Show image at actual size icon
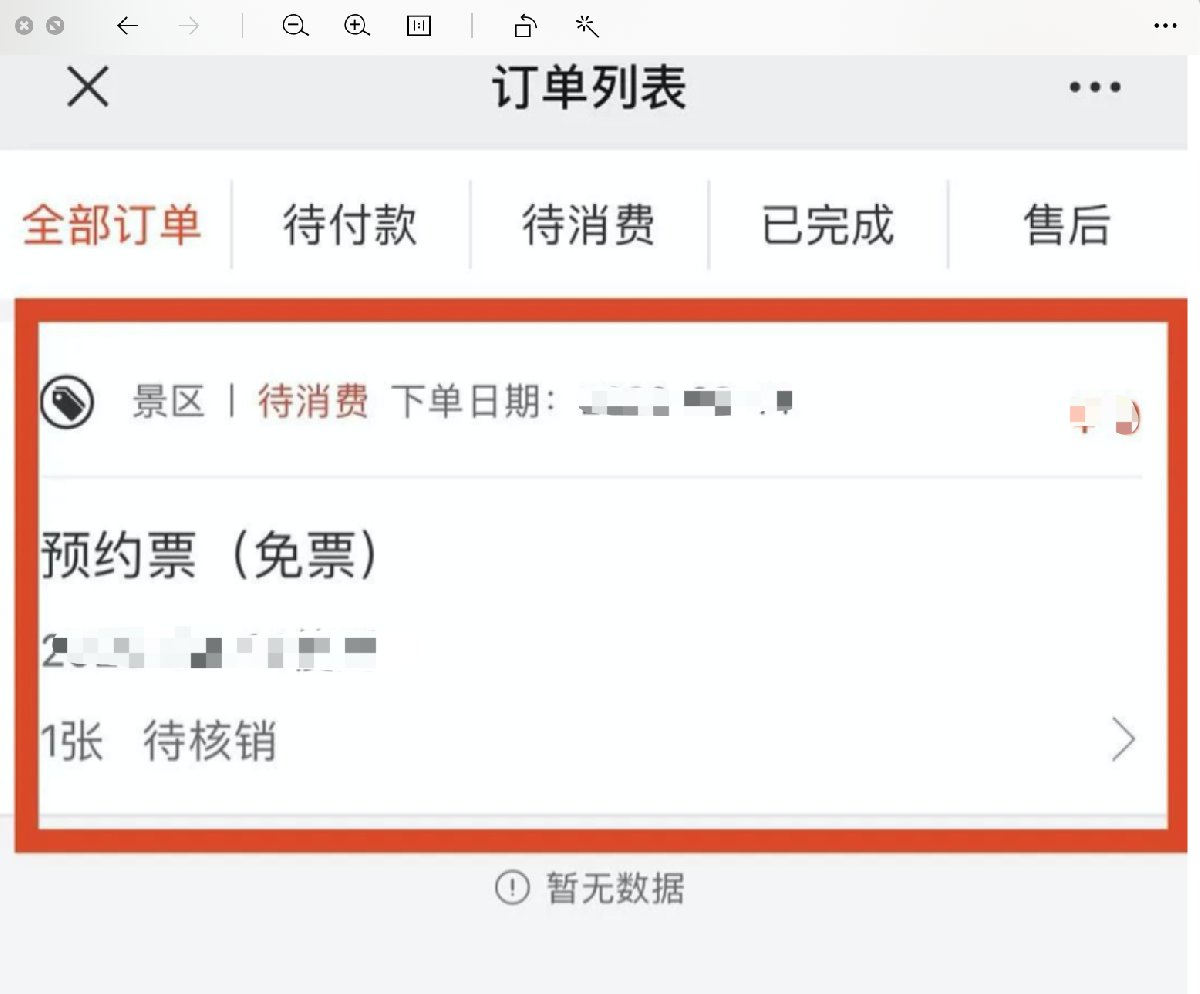1200x994 pixels. (419, 27)
